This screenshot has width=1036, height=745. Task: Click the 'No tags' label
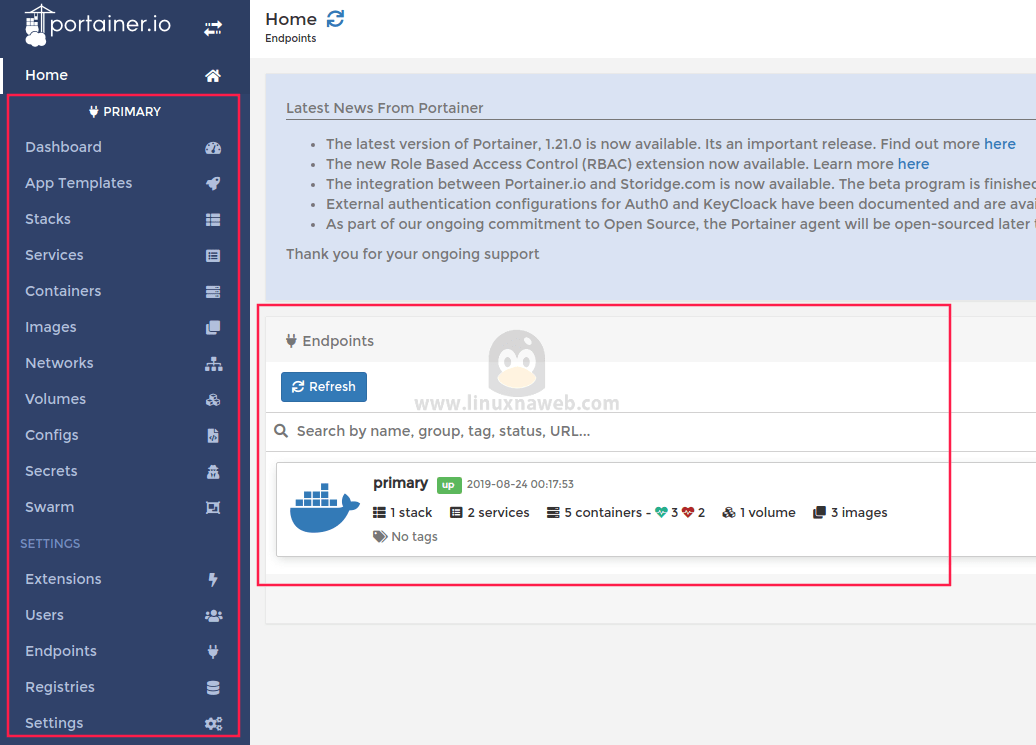(414, 537)
